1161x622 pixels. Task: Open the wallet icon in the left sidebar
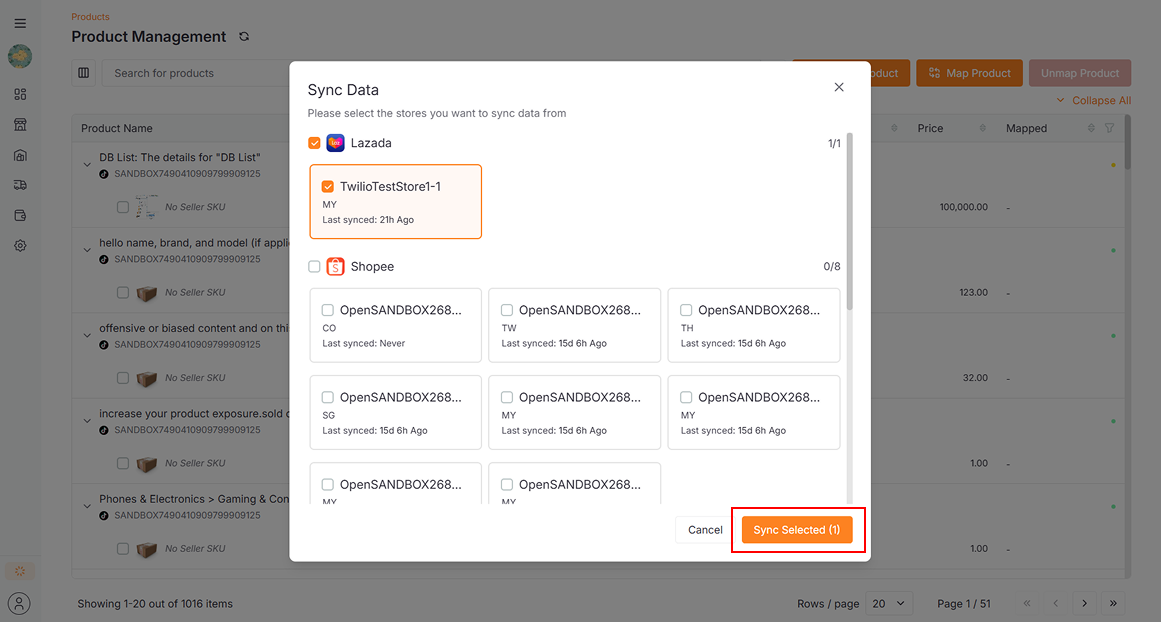tap(20, 215)
